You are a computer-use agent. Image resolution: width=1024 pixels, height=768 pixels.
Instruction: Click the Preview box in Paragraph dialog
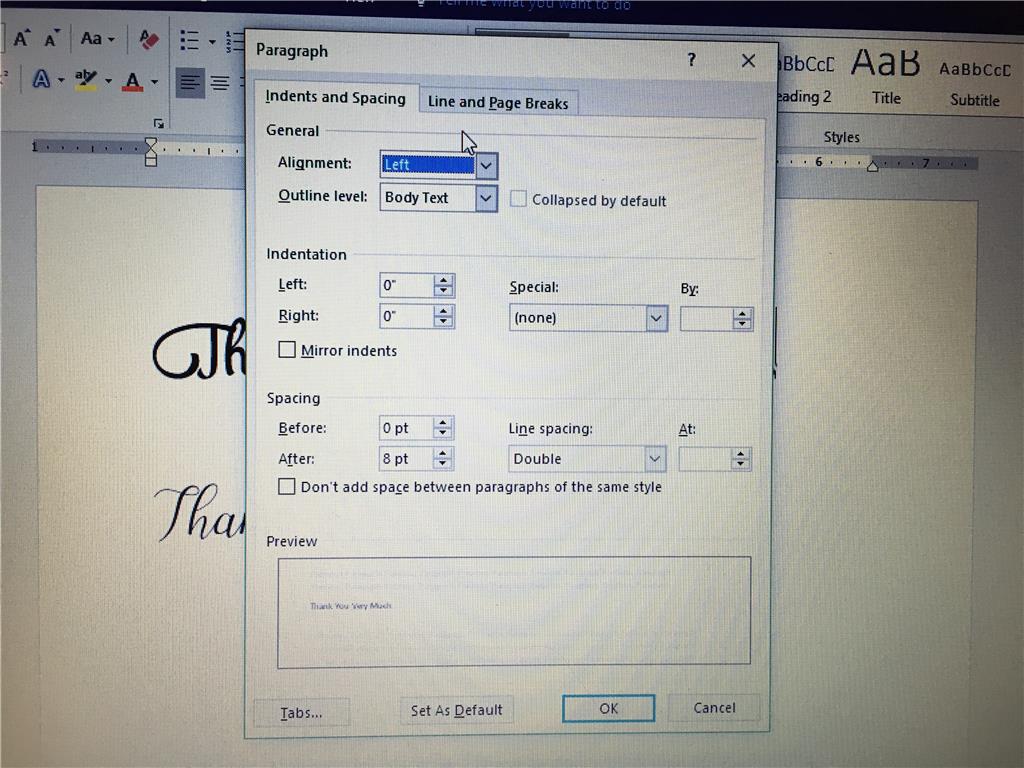(x=514, y=612)
